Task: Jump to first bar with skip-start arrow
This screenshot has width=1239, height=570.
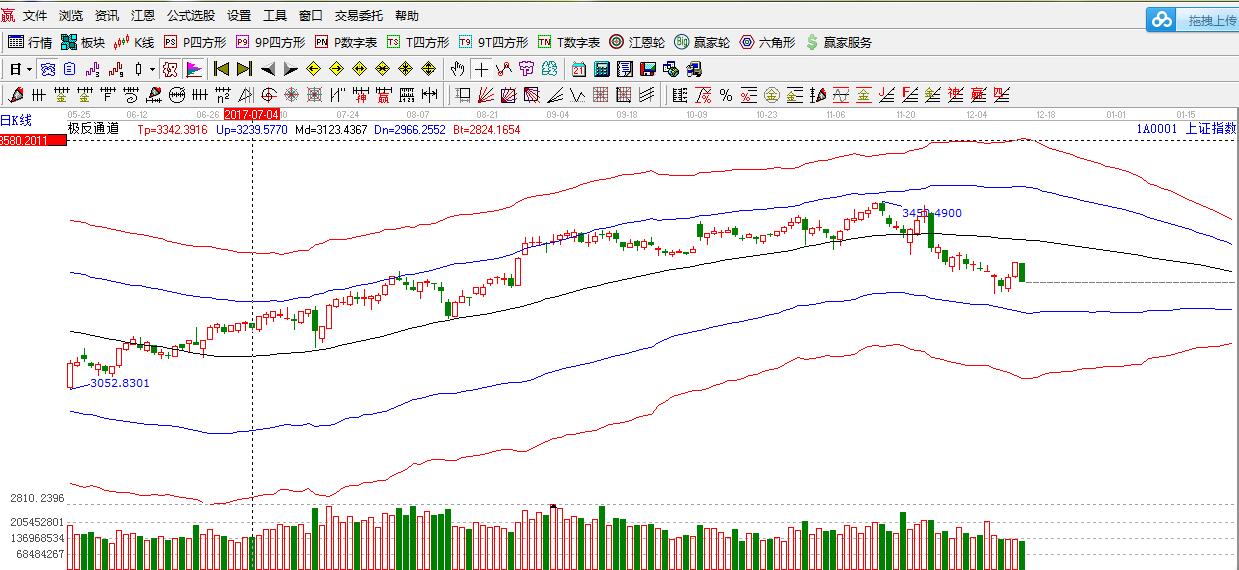Action: [x=221, y=69]
